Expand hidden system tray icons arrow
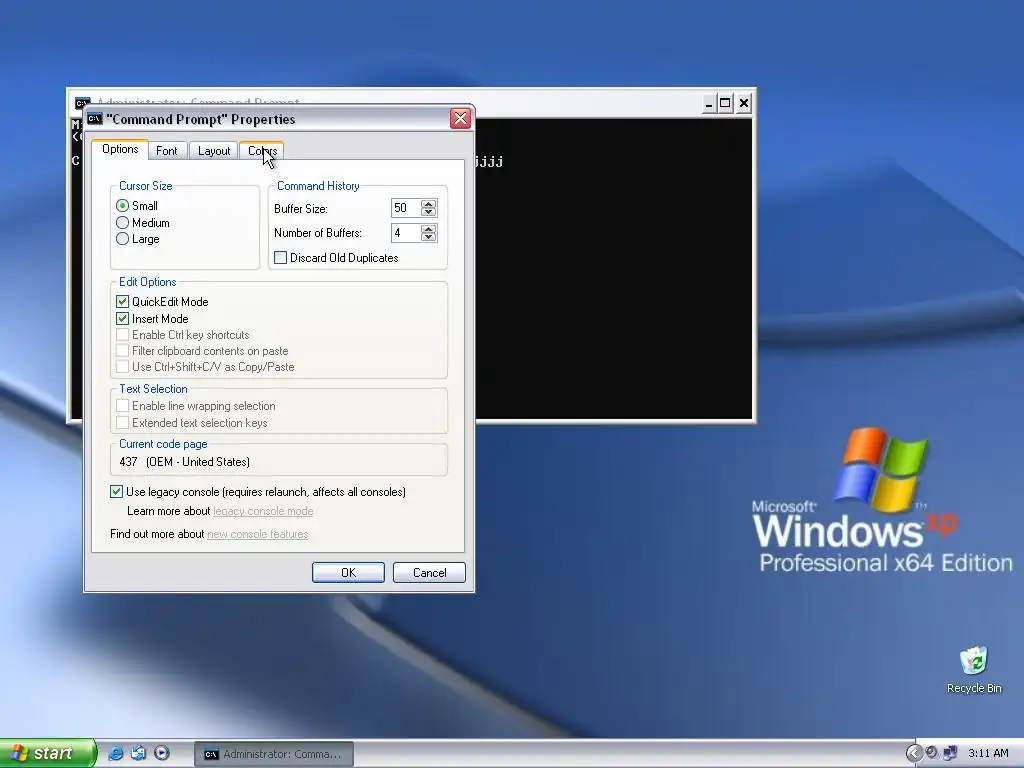1024x768 pixels. point(914,754)
